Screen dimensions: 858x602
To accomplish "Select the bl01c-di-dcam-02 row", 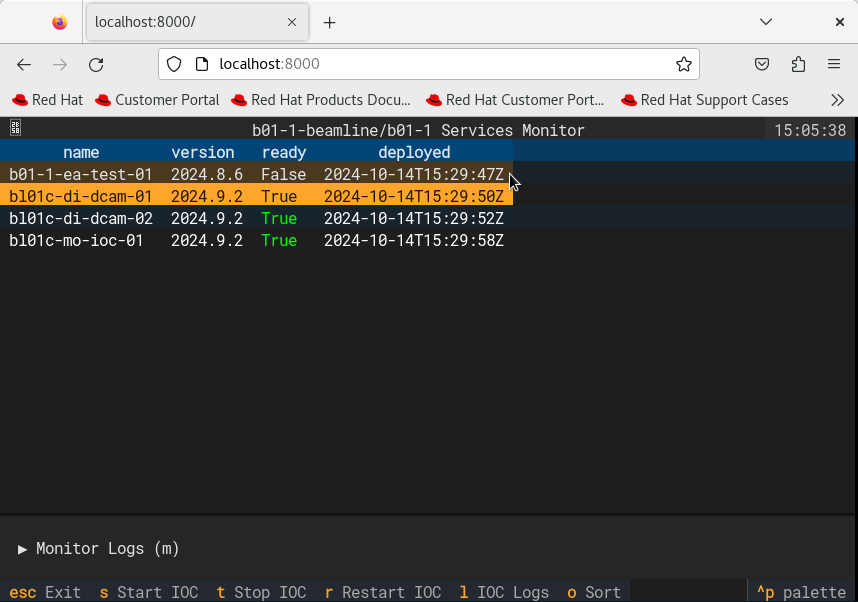I will 257,218.
